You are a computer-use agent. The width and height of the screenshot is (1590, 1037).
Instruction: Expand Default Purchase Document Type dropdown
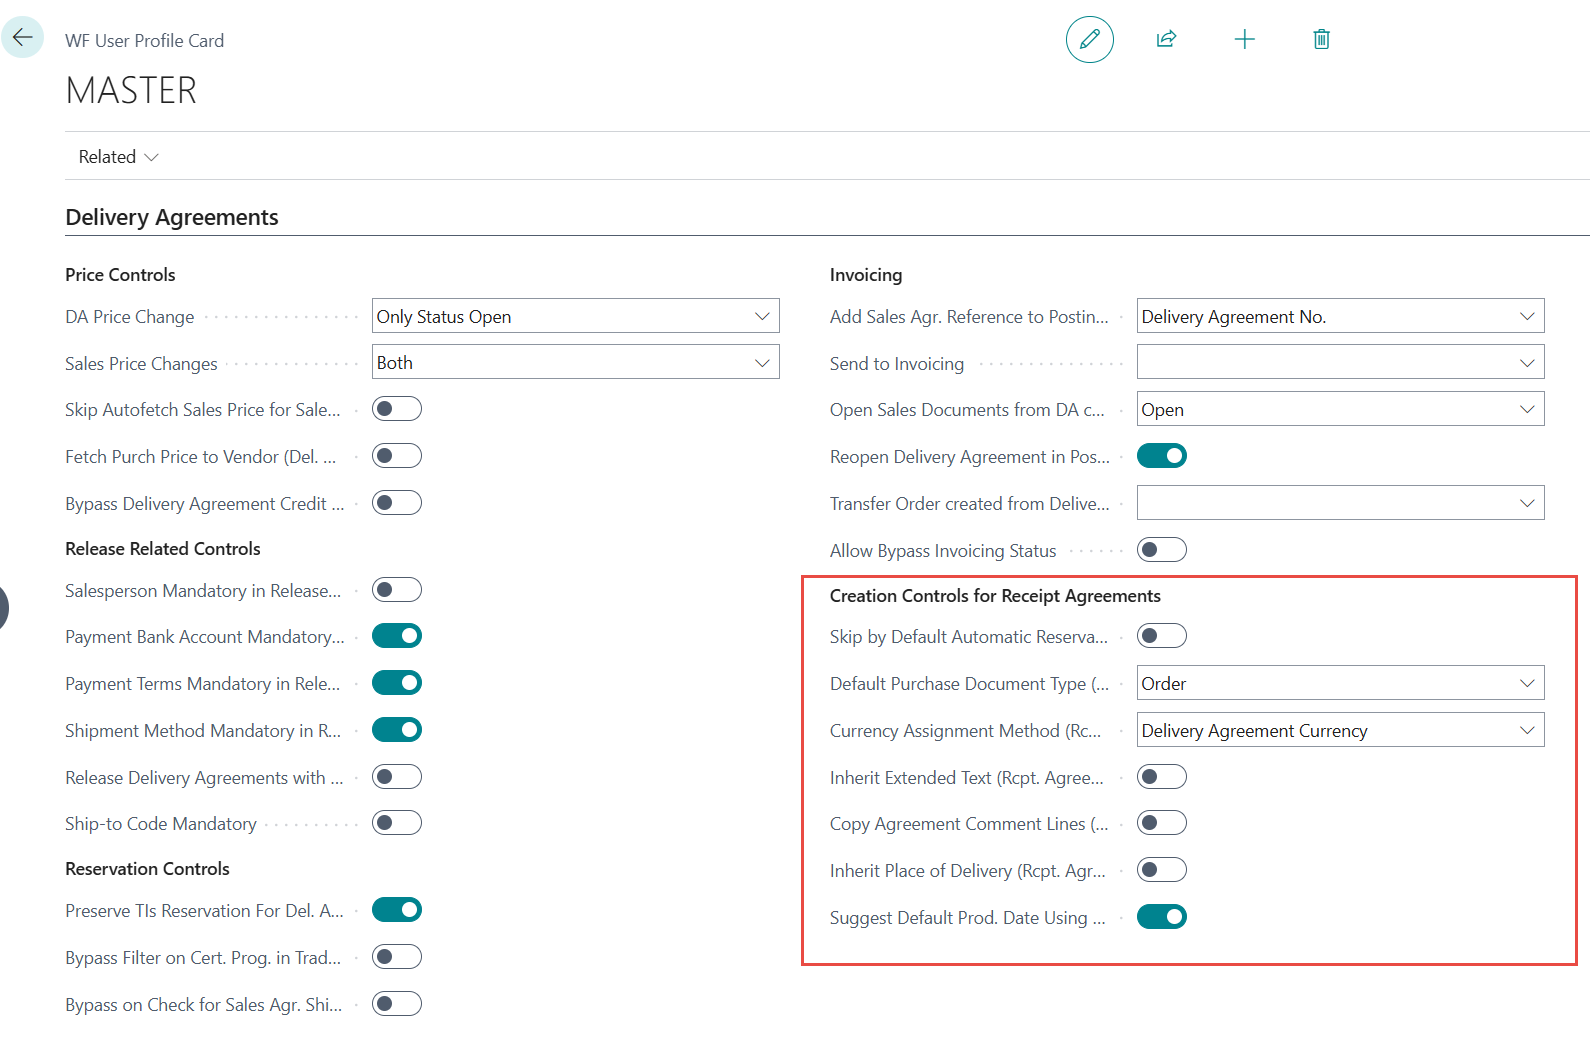[x=1340, y=684]
